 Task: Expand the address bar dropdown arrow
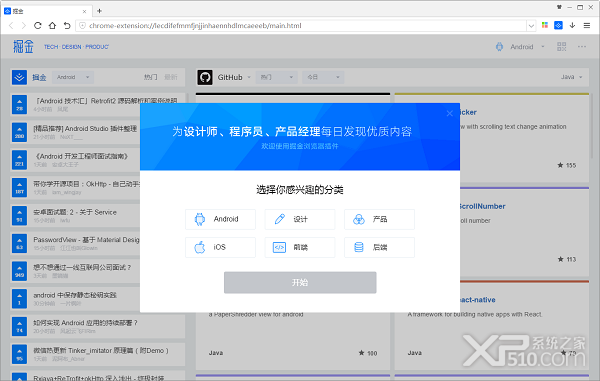click(531, 26)
